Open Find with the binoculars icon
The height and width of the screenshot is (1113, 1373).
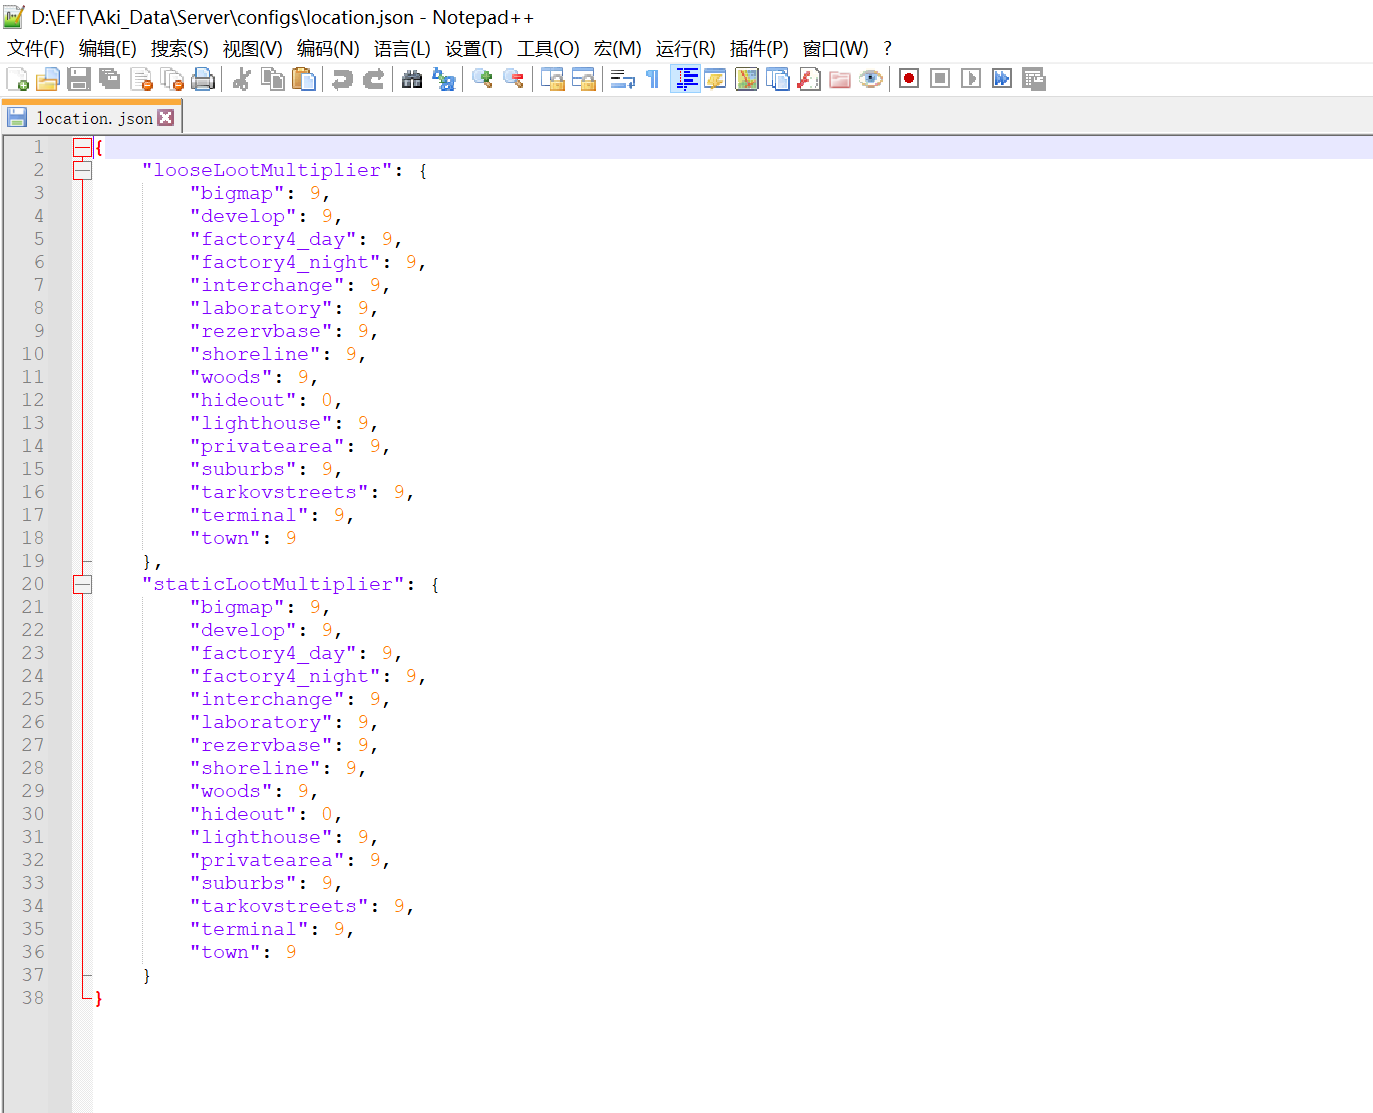click(412, 79)
